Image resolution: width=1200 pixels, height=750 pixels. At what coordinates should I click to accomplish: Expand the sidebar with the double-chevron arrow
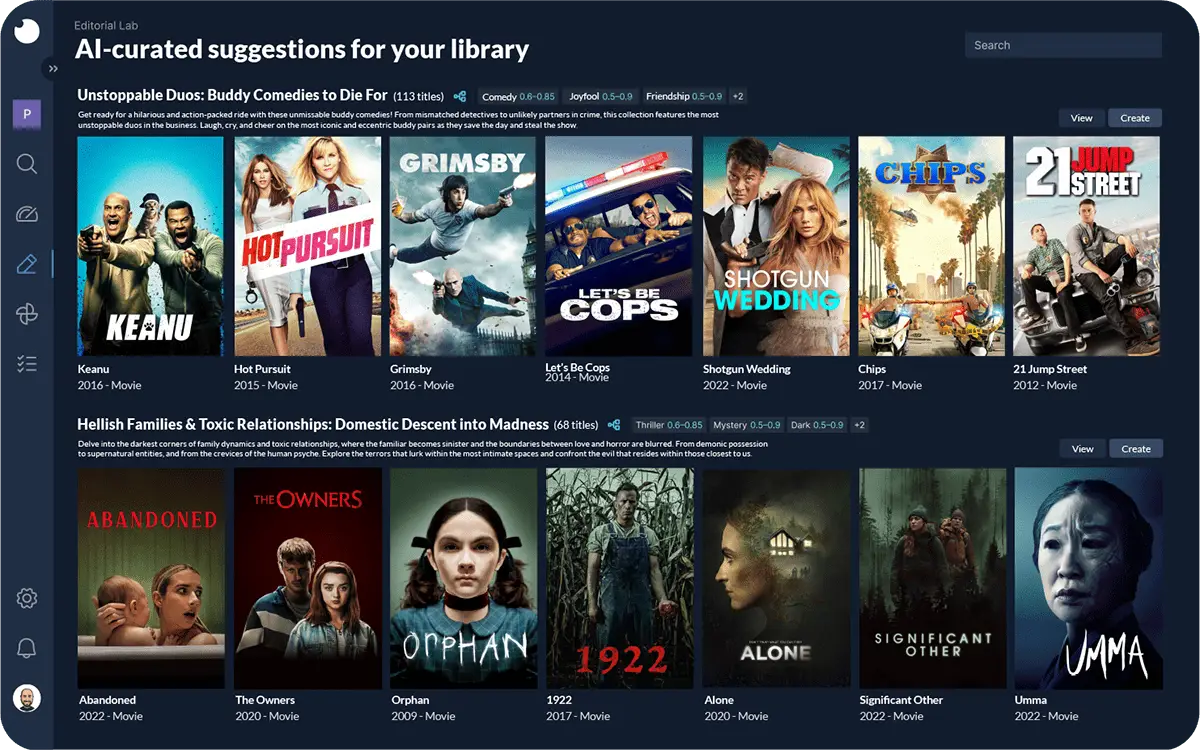[x=52, y=69]
